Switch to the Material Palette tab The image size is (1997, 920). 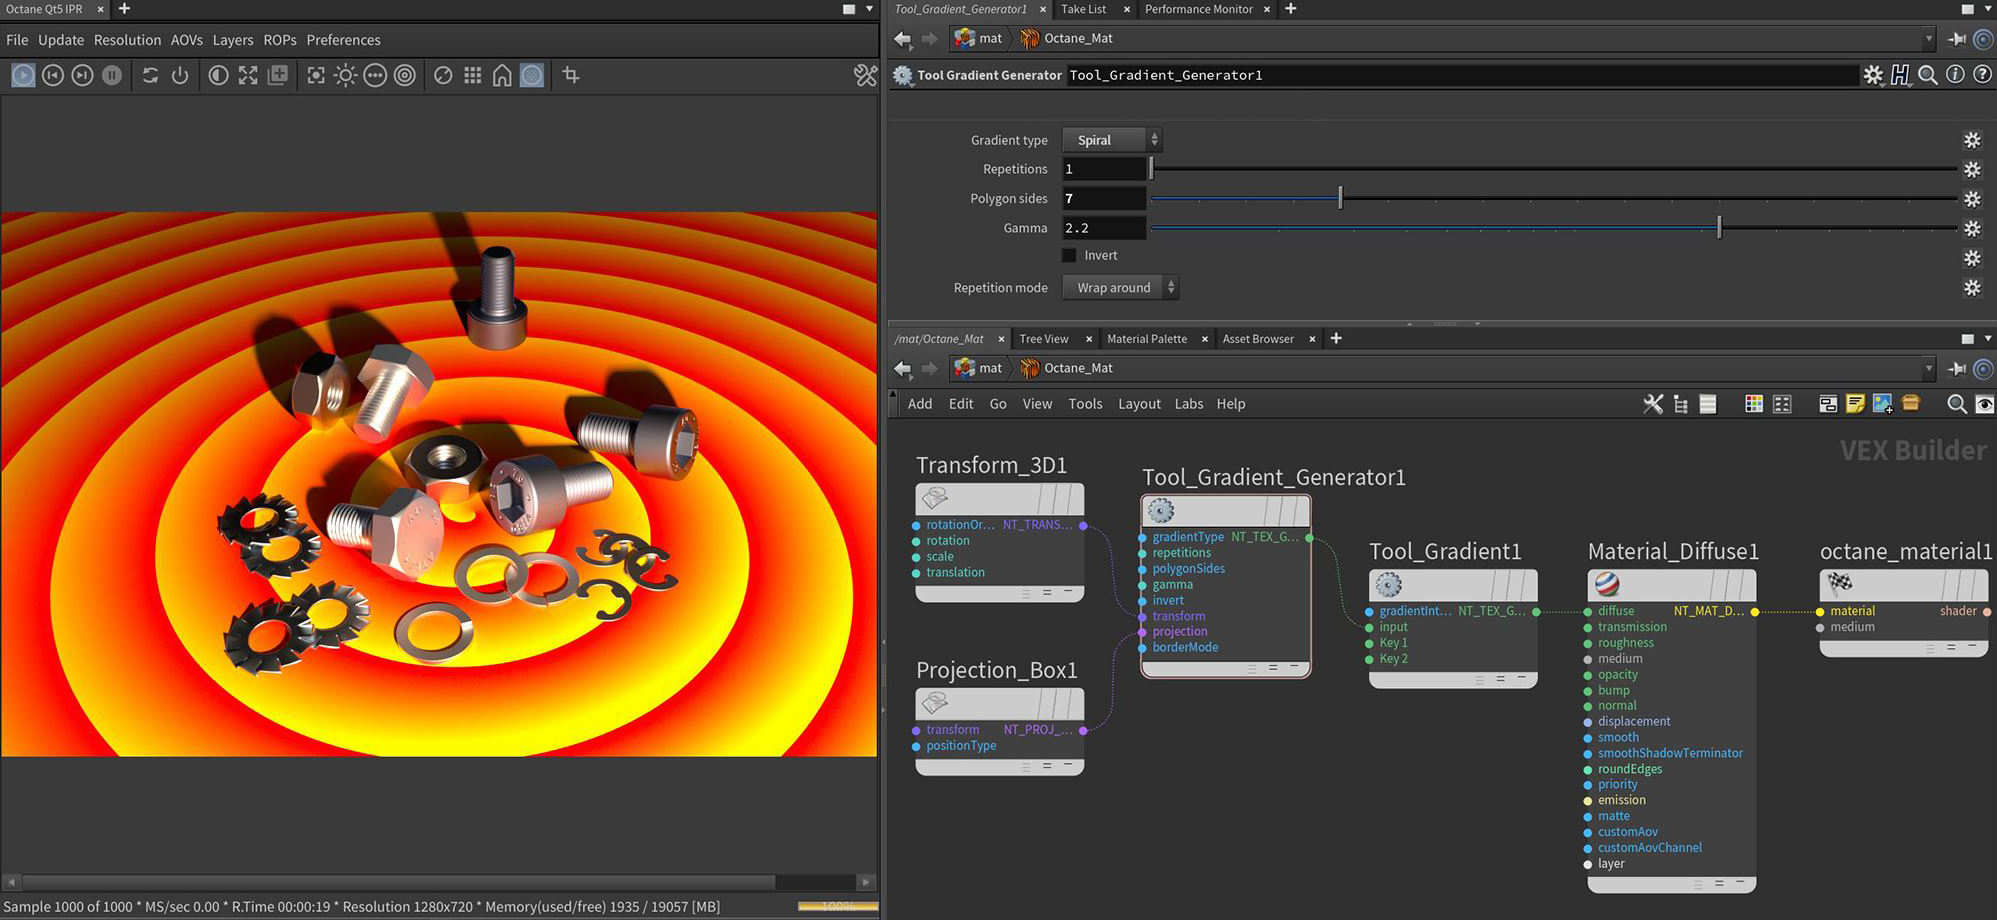(x=1146, y=339)
